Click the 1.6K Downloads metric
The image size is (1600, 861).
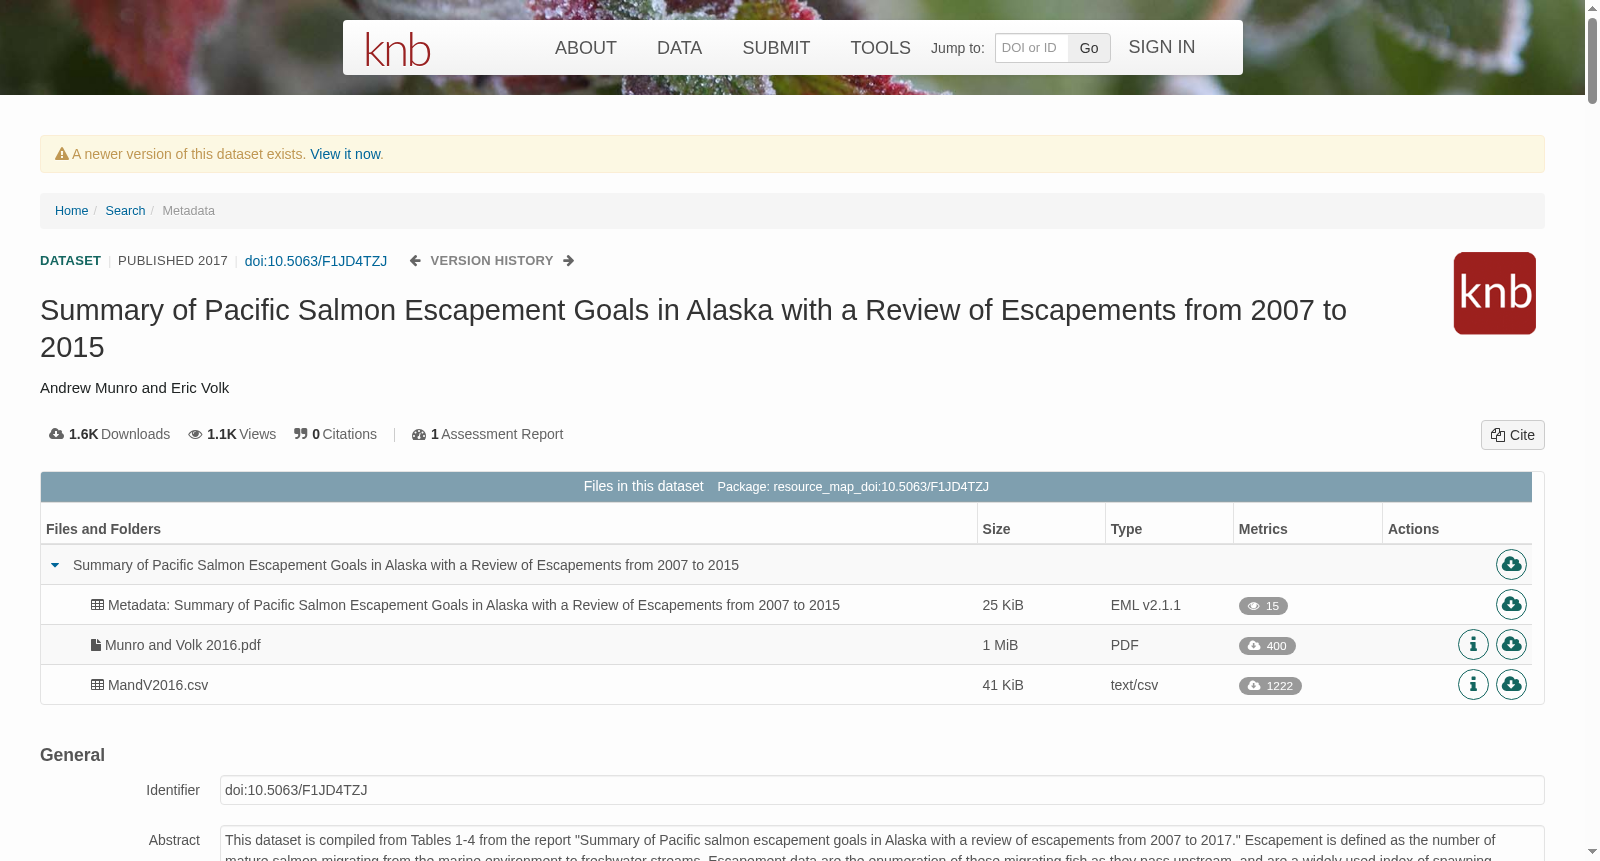pos(110,434)
